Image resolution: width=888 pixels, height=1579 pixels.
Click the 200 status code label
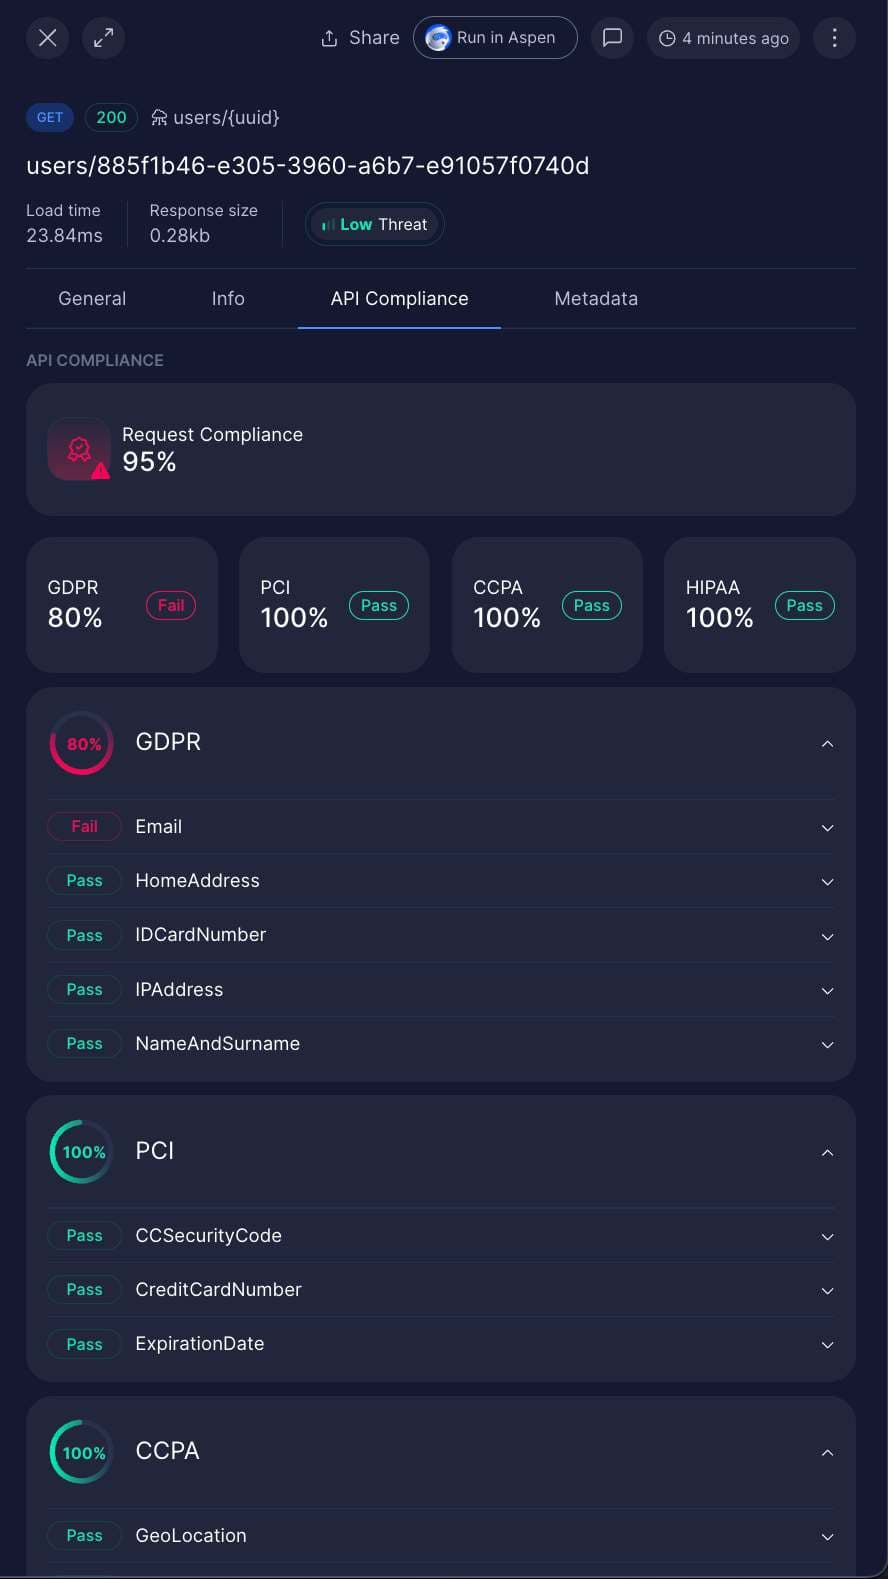point(111,117)
